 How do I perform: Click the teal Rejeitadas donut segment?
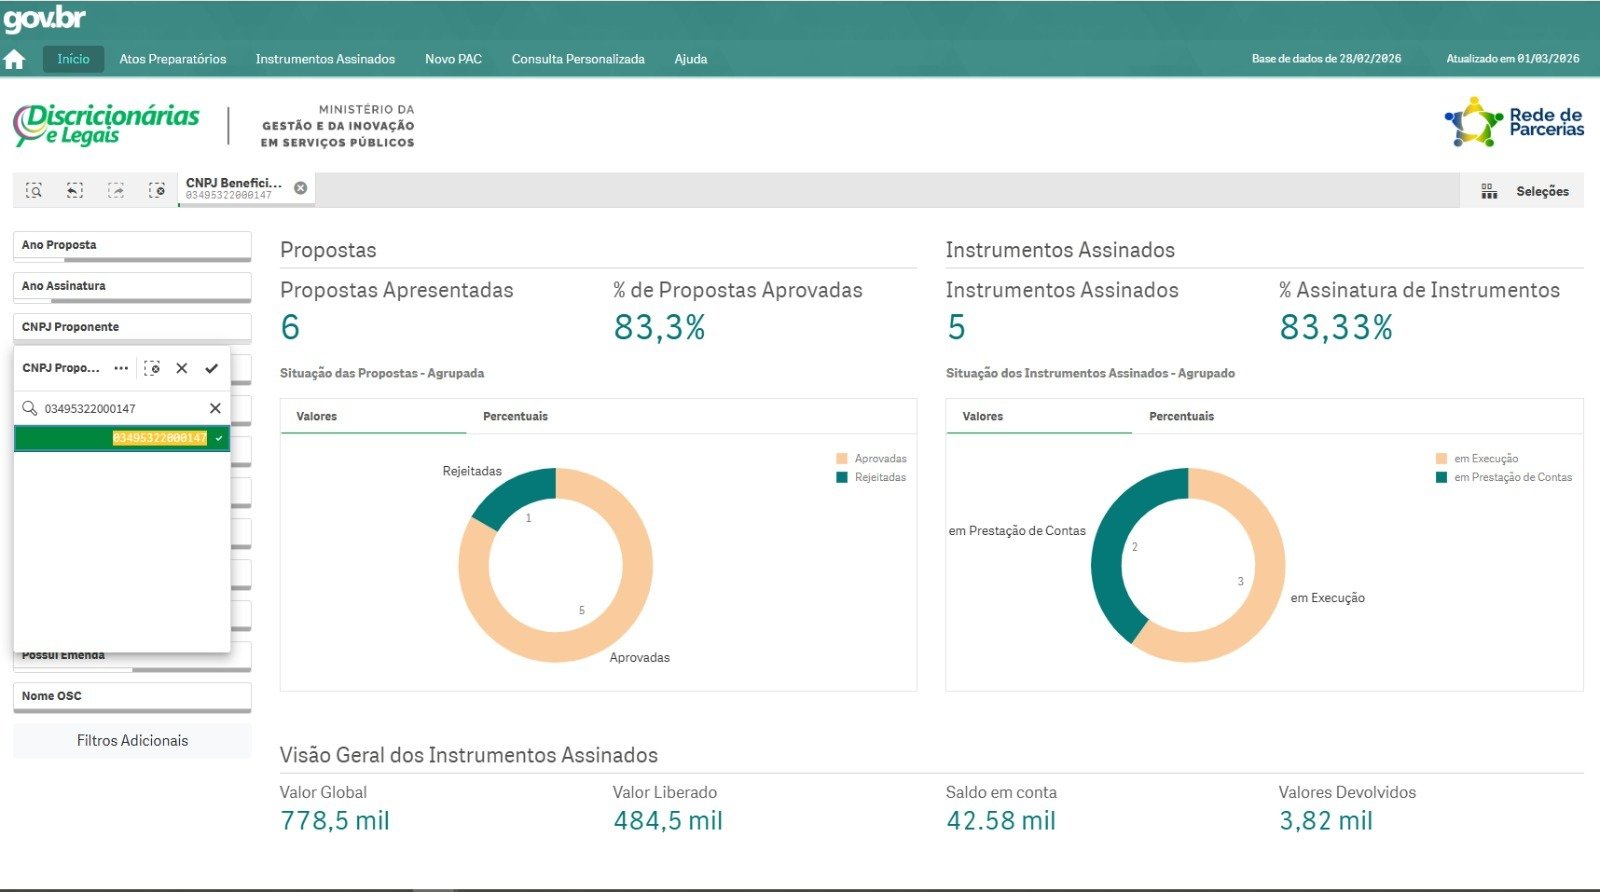click(513, 492)
